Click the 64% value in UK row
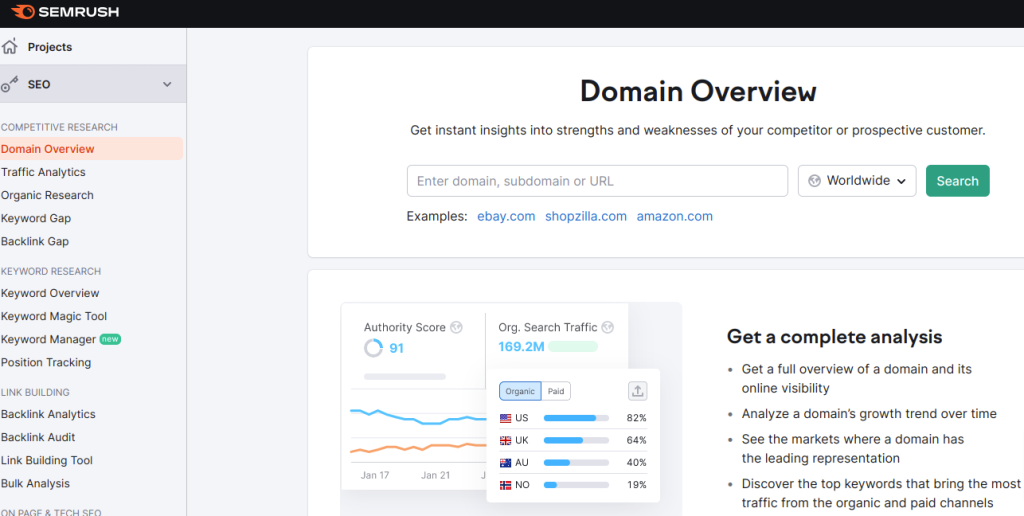 click(x=636, y=440)
